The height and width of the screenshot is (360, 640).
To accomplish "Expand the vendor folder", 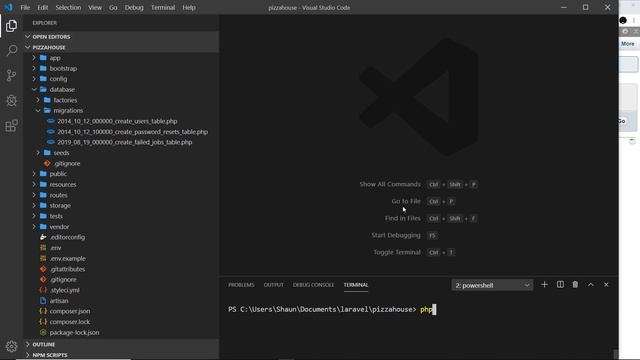I will point(59,227).
